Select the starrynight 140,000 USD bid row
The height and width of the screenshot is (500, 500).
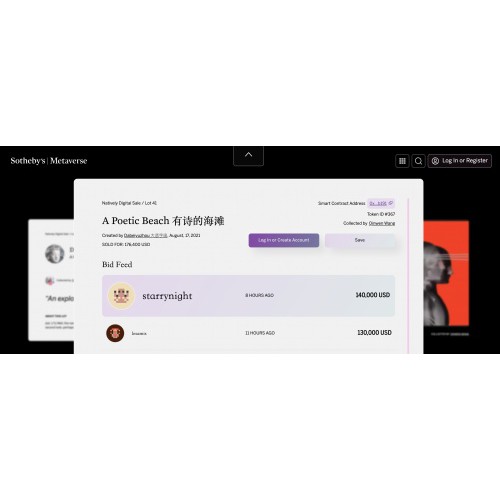(248, 296)
